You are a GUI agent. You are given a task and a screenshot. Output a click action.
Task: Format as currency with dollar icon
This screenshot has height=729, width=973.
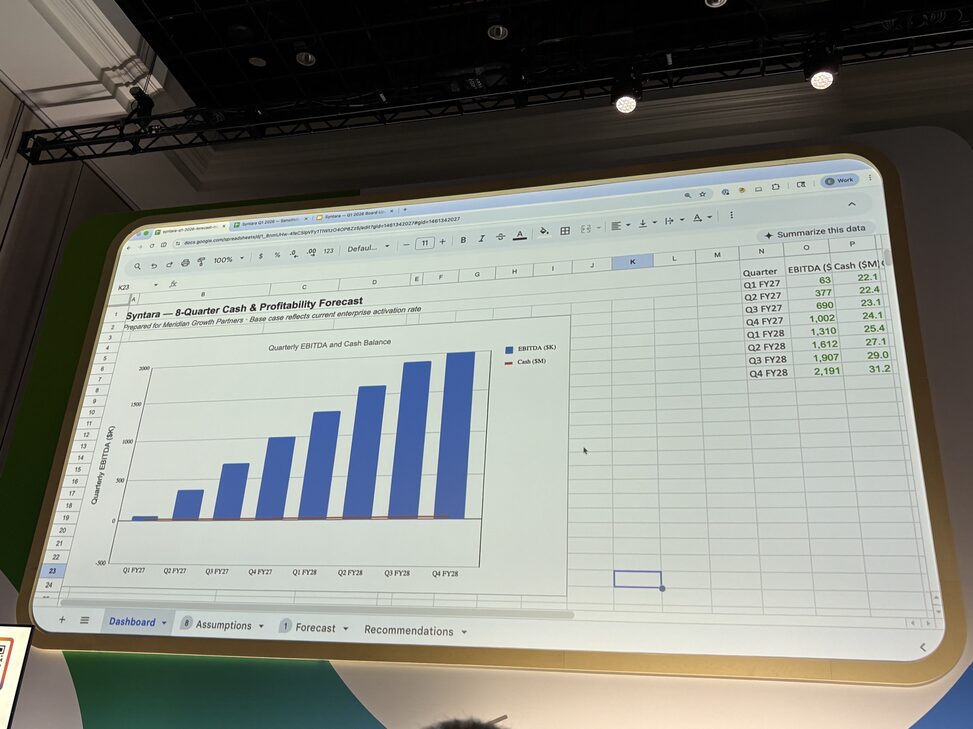click(260, 257)
